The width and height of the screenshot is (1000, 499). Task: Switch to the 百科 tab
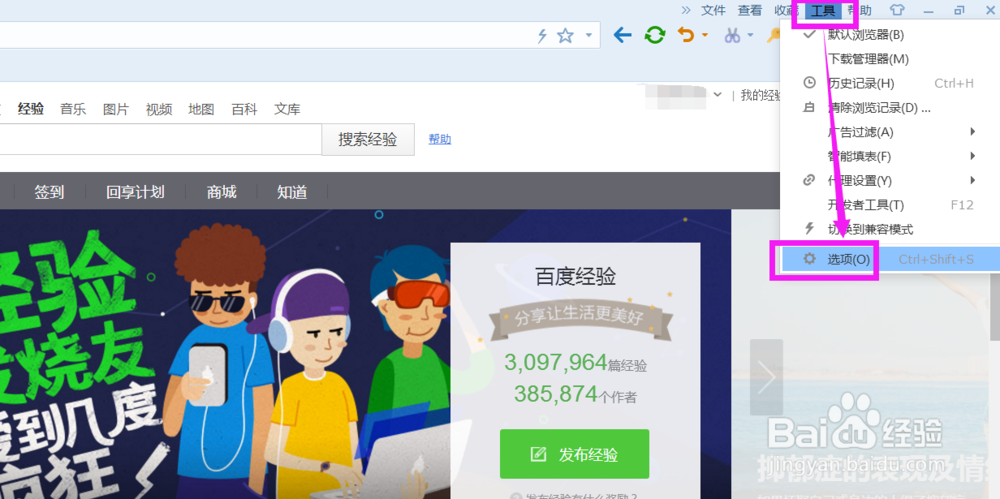(244, 109)
